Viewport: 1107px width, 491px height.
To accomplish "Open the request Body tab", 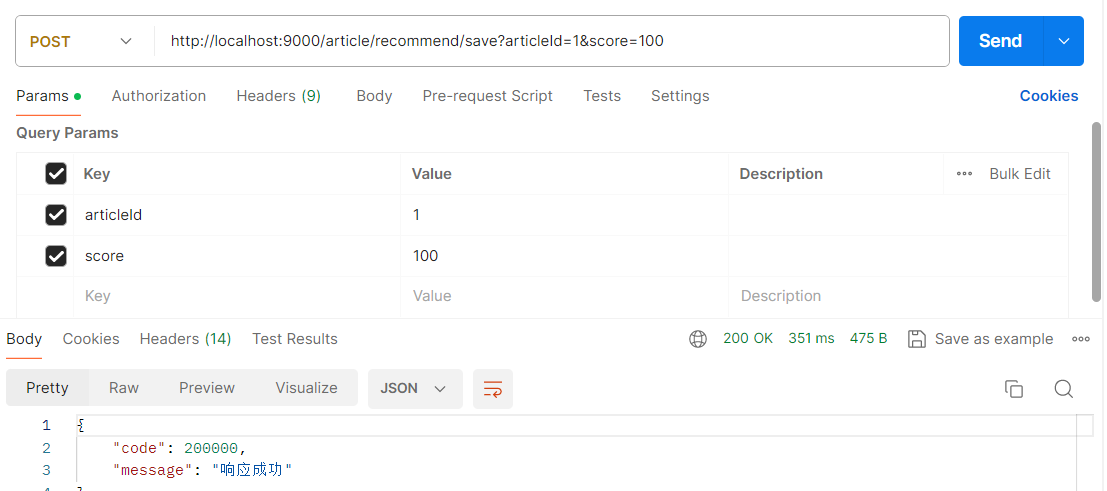I will coord(374,96).
